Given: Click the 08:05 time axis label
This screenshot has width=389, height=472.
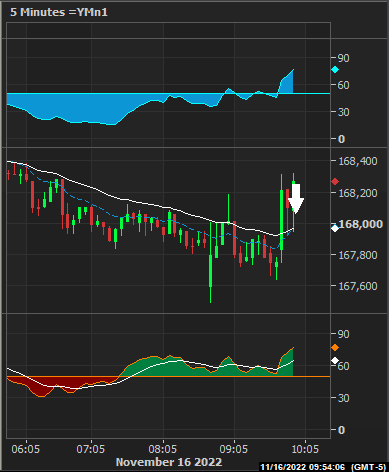Looking at the screenshot, I should coord(163,449).
